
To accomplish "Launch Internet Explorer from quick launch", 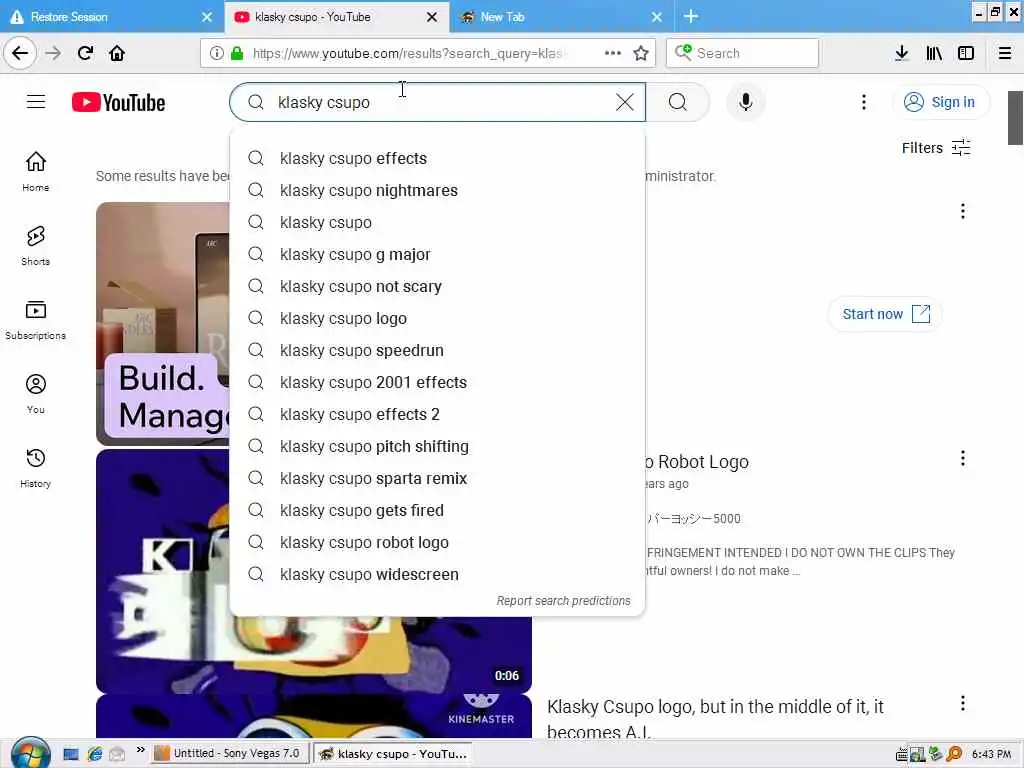I will [x=95, y=754].
